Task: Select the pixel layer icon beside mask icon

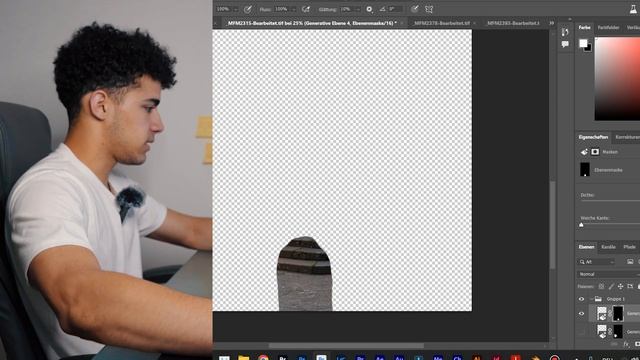Action: [584, 152]
